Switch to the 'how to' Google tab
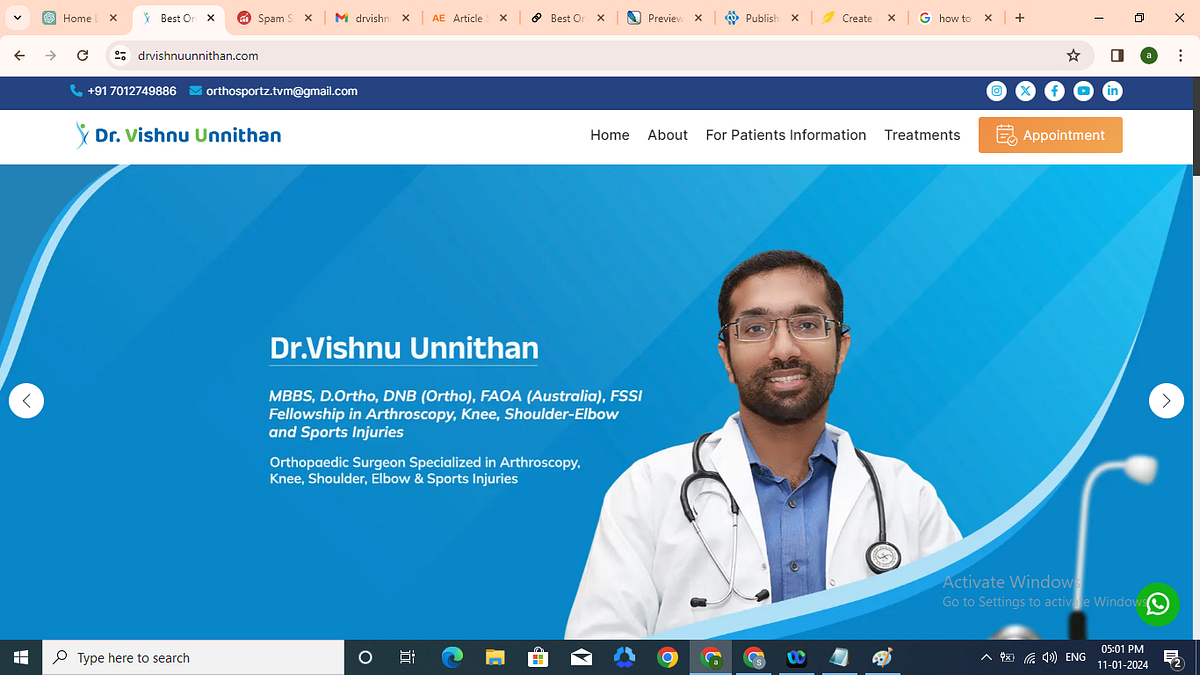Viewport: 1200px width, 675px height. pyautogui.click(x=955, y=18)
